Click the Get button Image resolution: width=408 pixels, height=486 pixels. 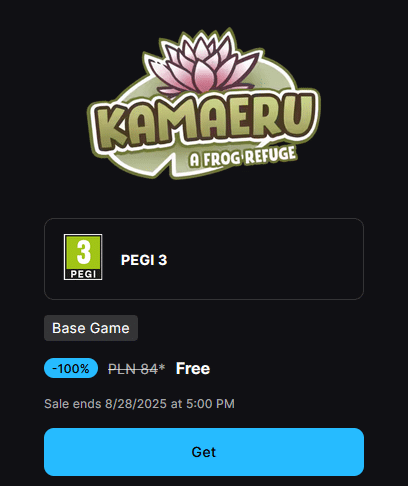pyautogui.click(x=204, y=452)
